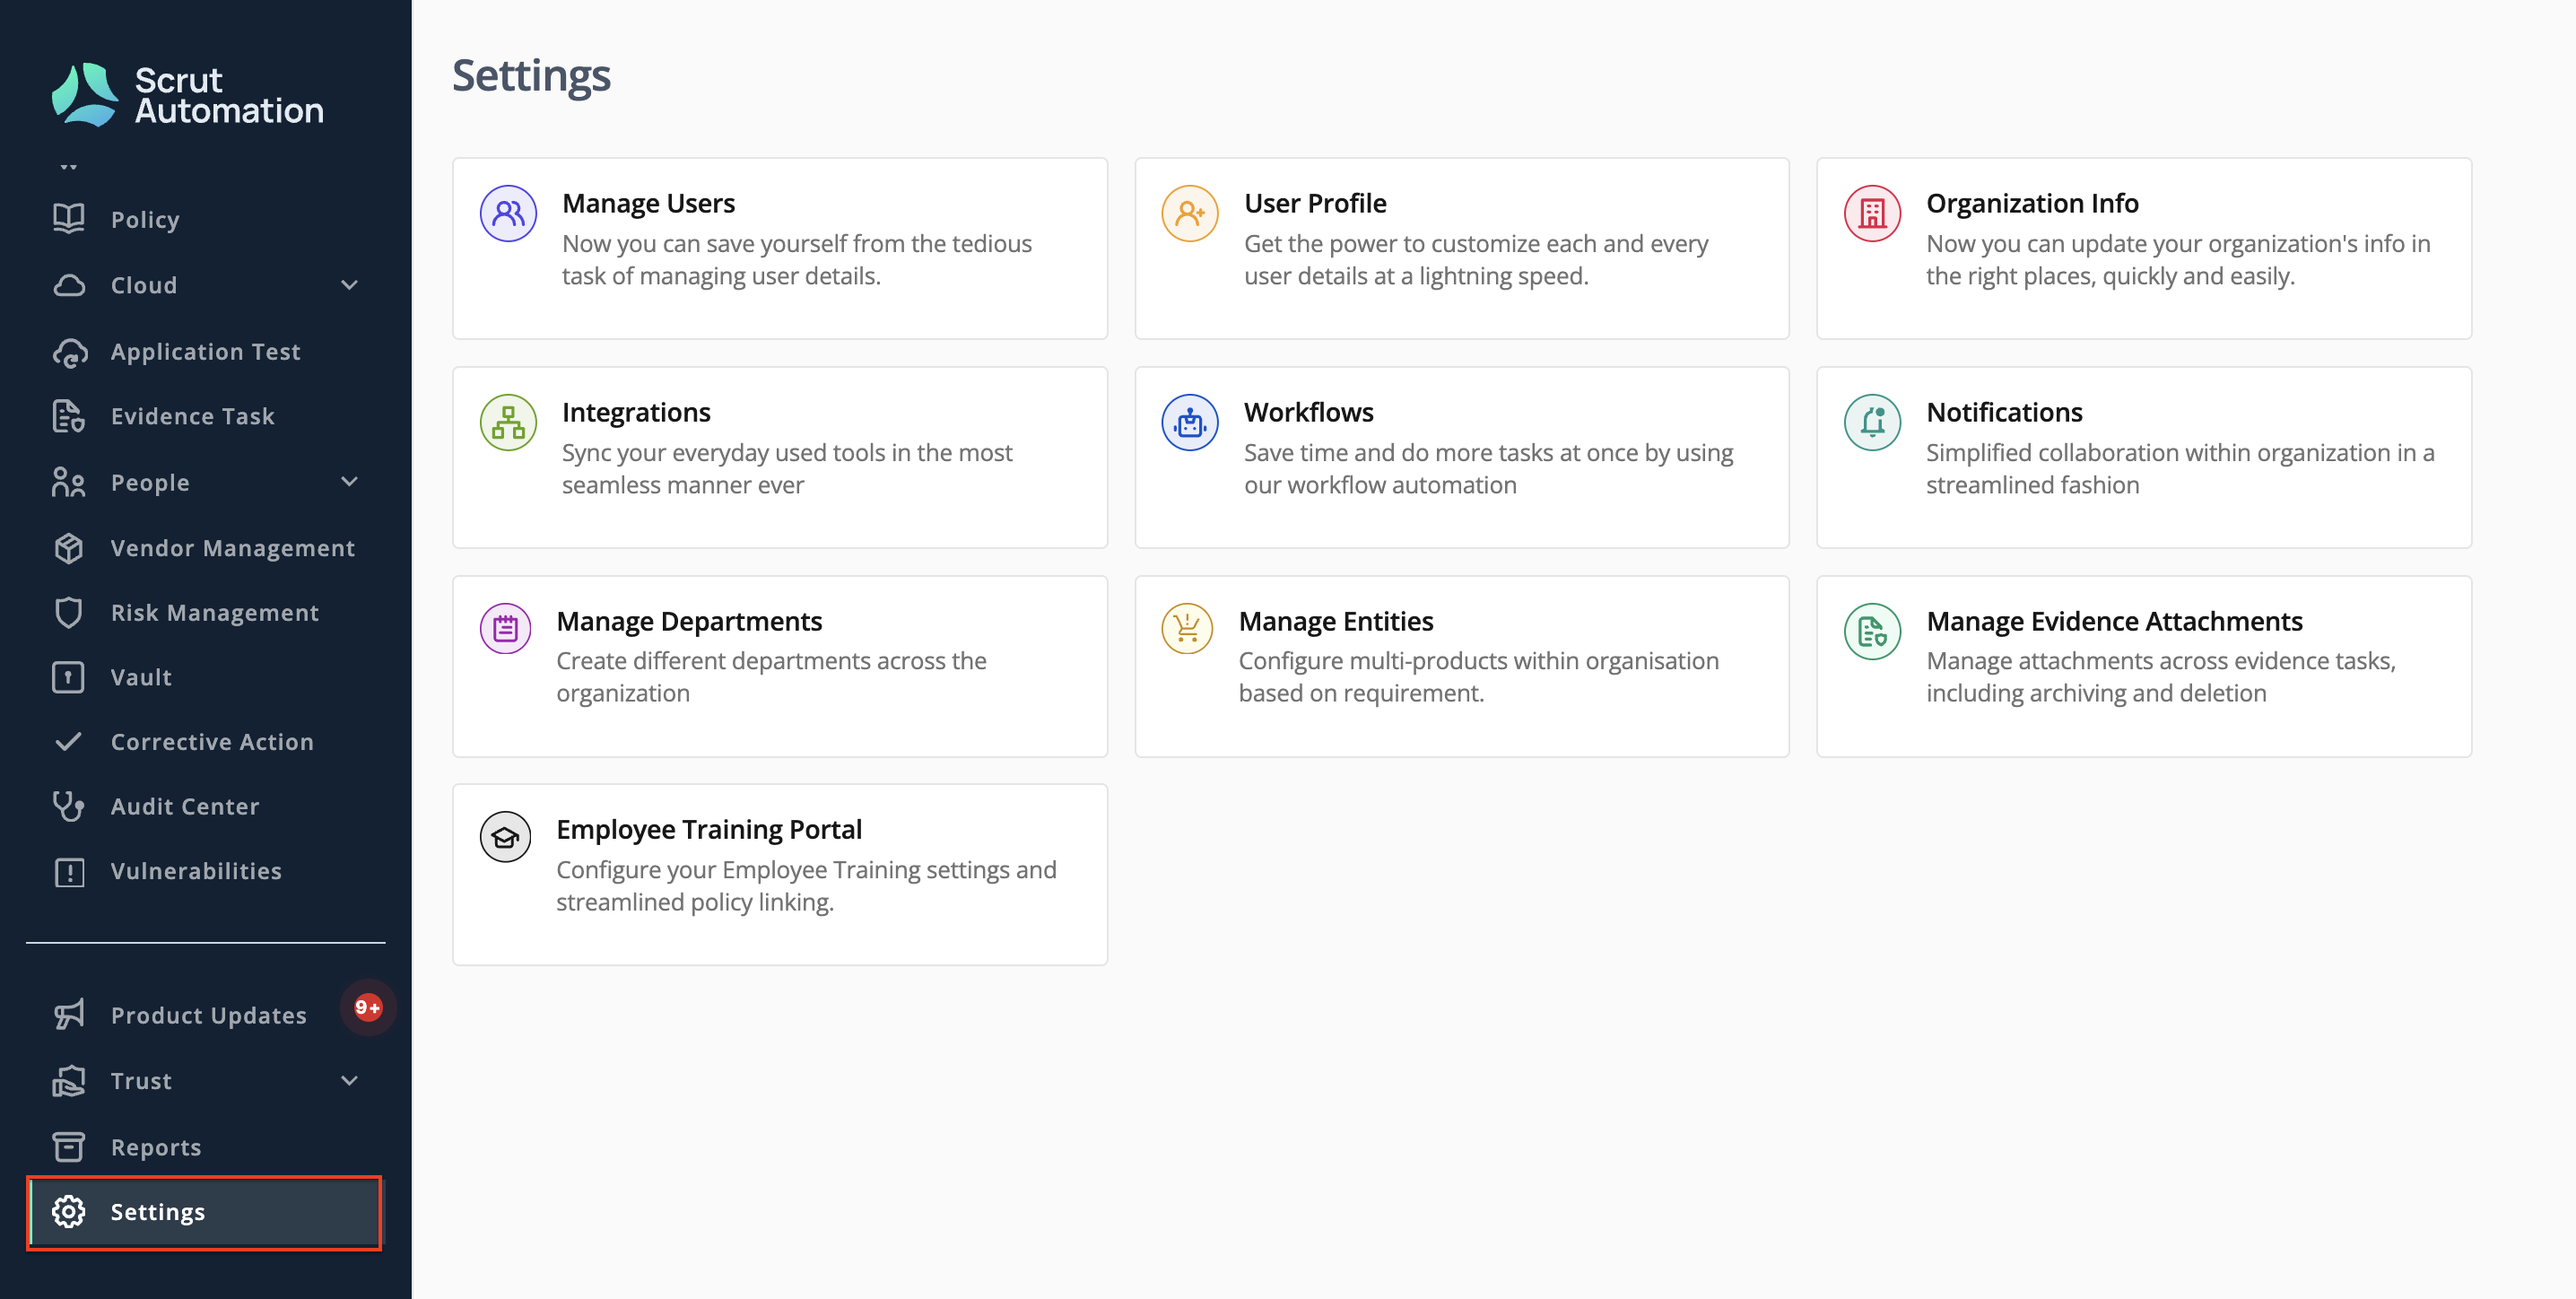Open Application Test in sidebar

[x=205, y=352]
